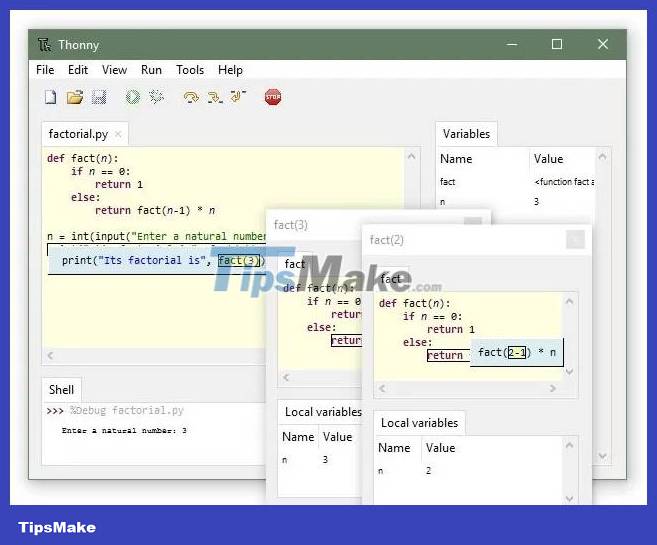Image resolution: width=657 pixels, height=545 pixels.
Task: Open the Edit menu
Action: pos(78,70)
